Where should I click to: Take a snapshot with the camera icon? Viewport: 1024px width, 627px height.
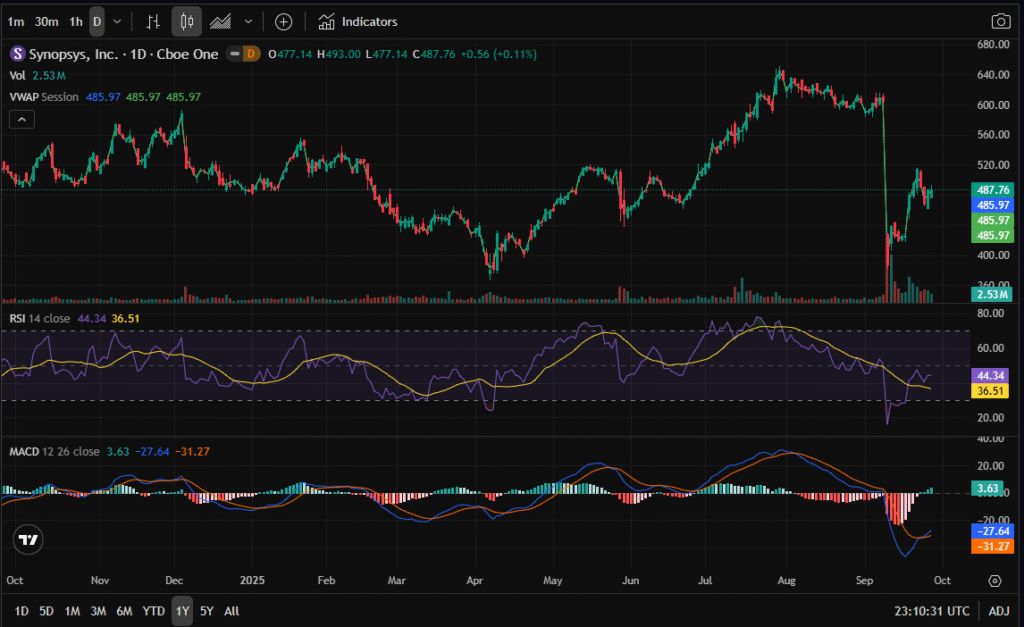(999, 21)
